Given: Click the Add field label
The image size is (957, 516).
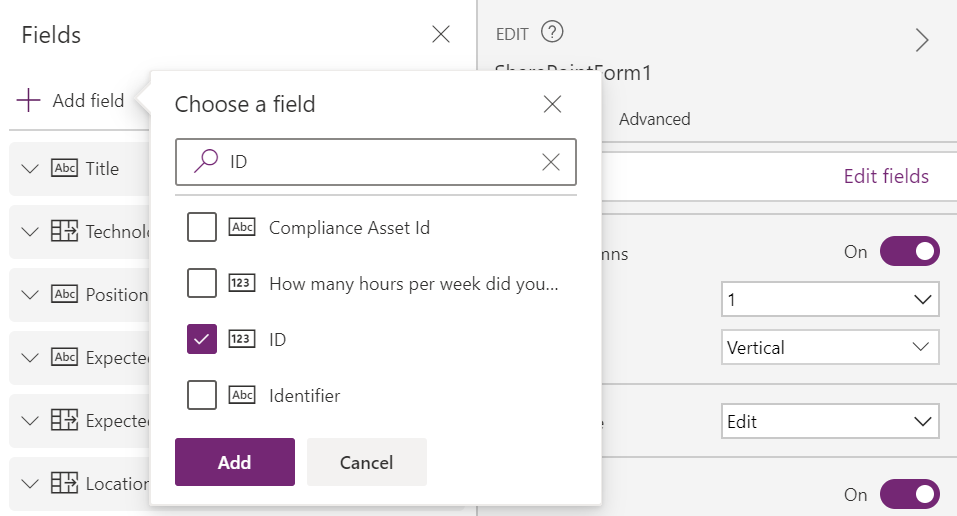Looking at the screenshot, I should tap(88, 100).
